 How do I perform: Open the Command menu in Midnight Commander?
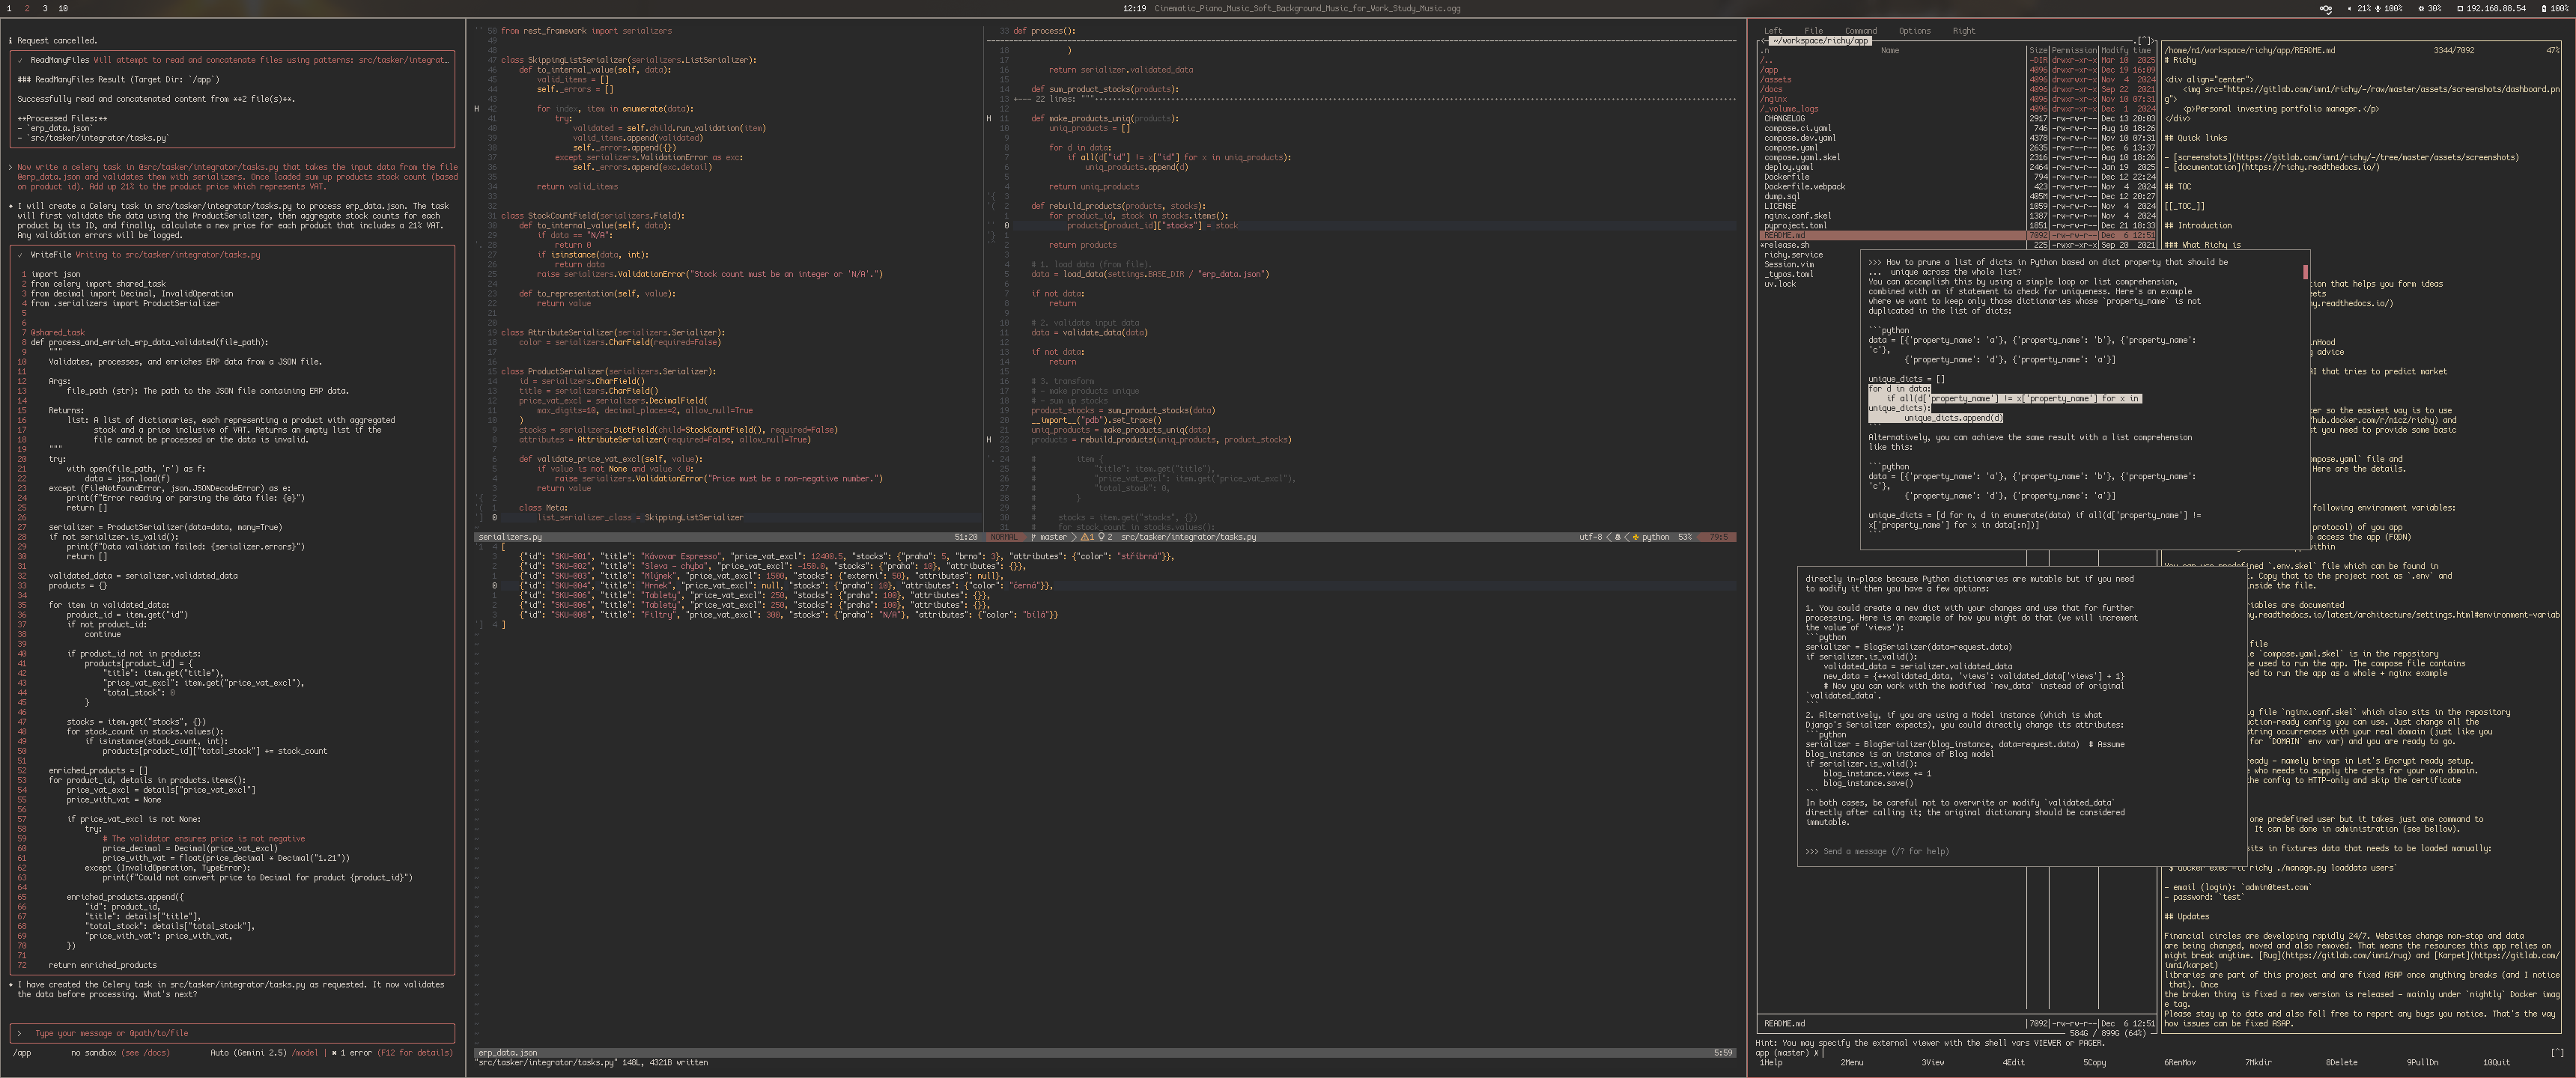click(x=1861, y=31)
